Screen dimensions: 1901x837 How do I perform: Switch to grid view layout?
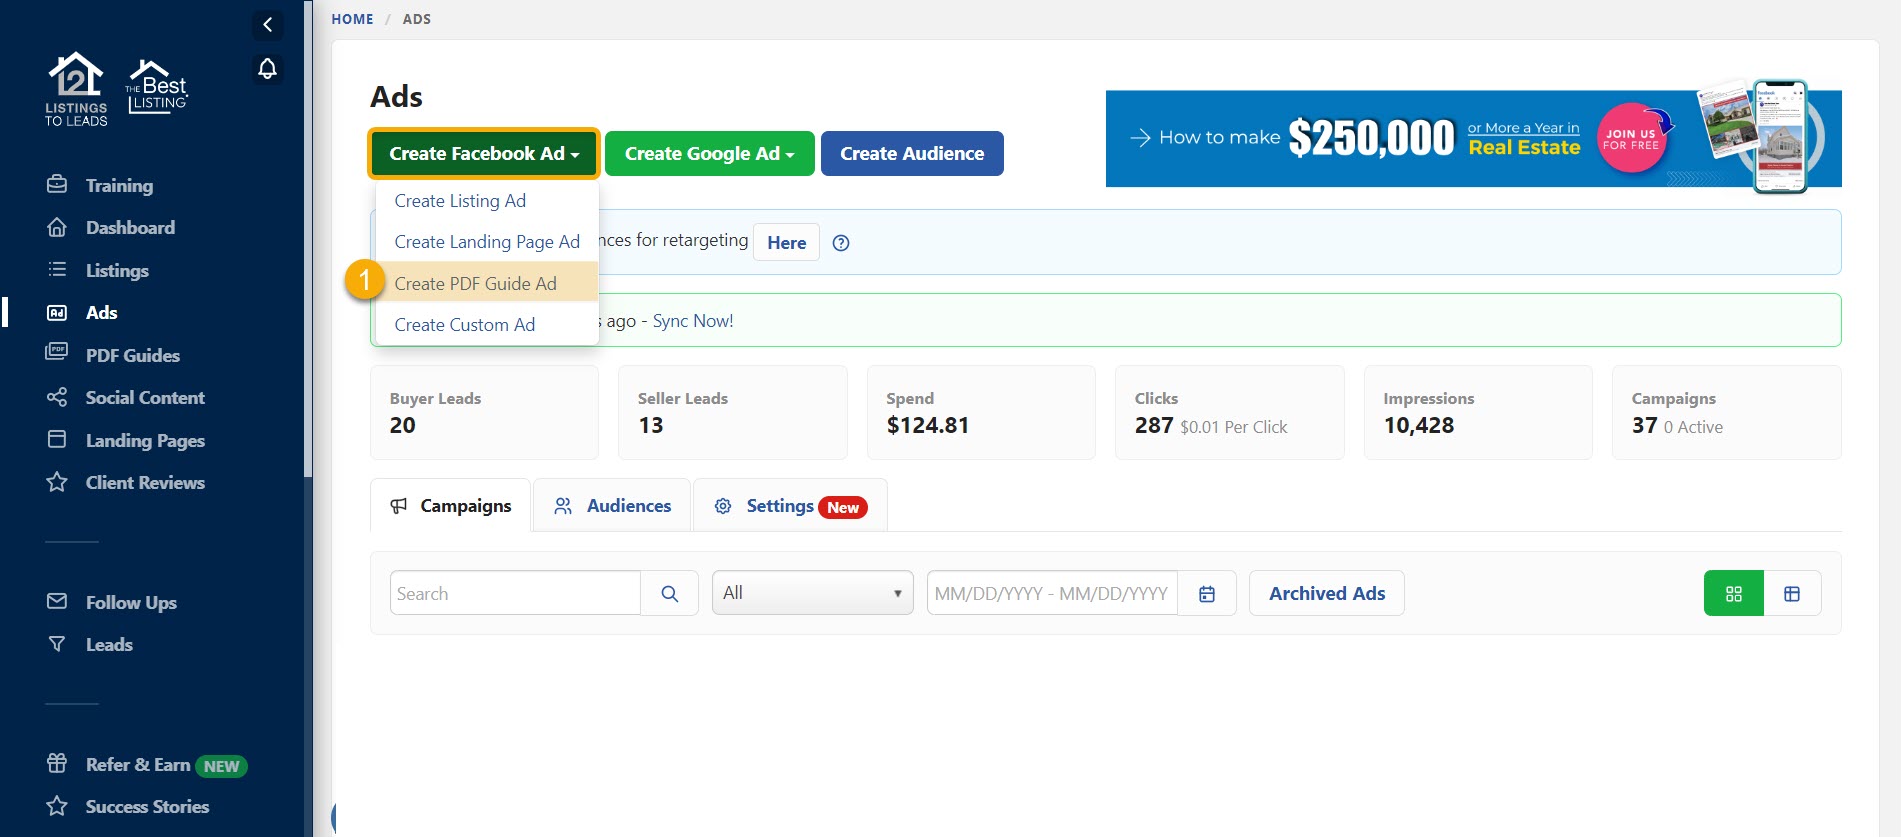click(1733, 594)
